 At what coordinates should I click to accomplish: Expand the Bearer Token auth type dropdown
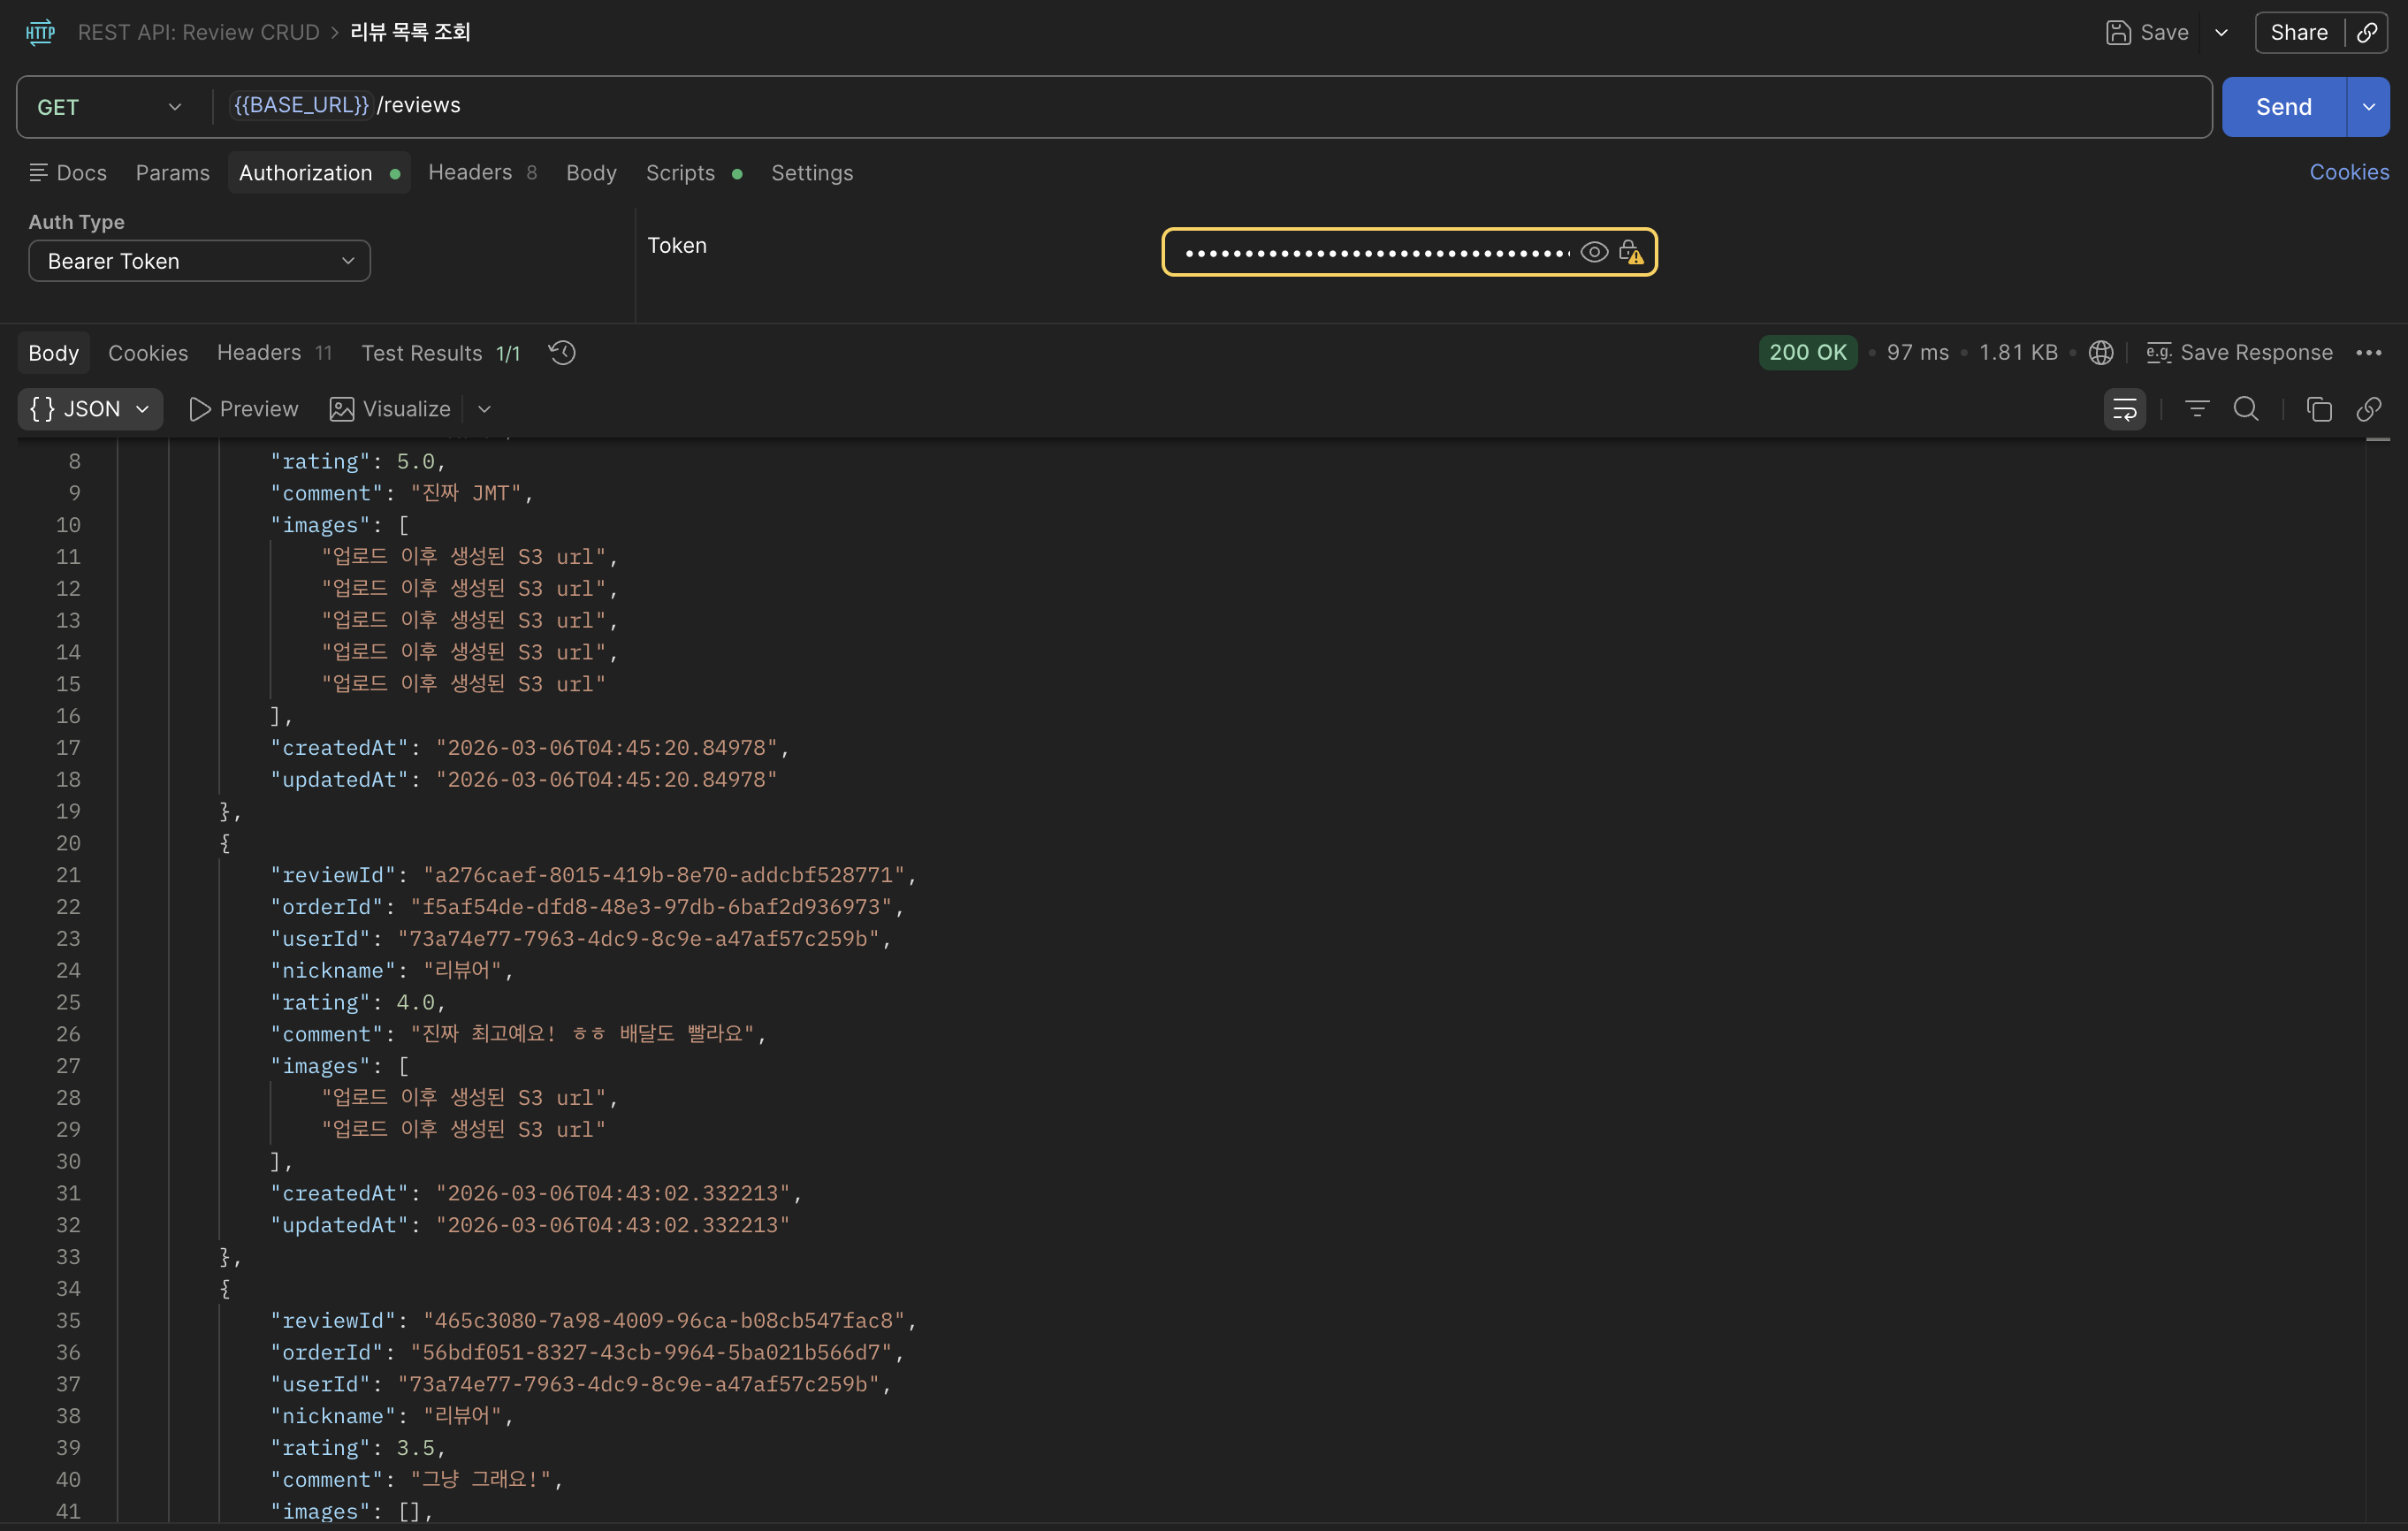[199, 261]
